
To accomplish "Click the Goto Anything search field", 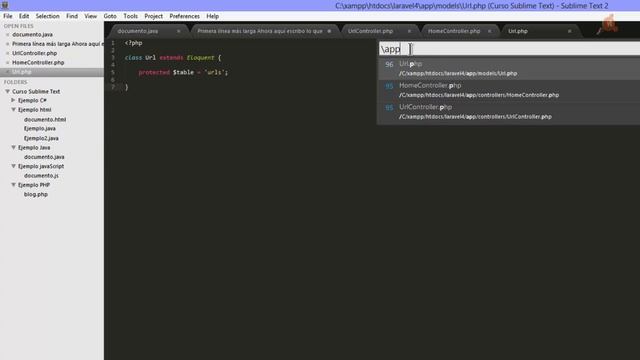I will (x=509, y=49).
